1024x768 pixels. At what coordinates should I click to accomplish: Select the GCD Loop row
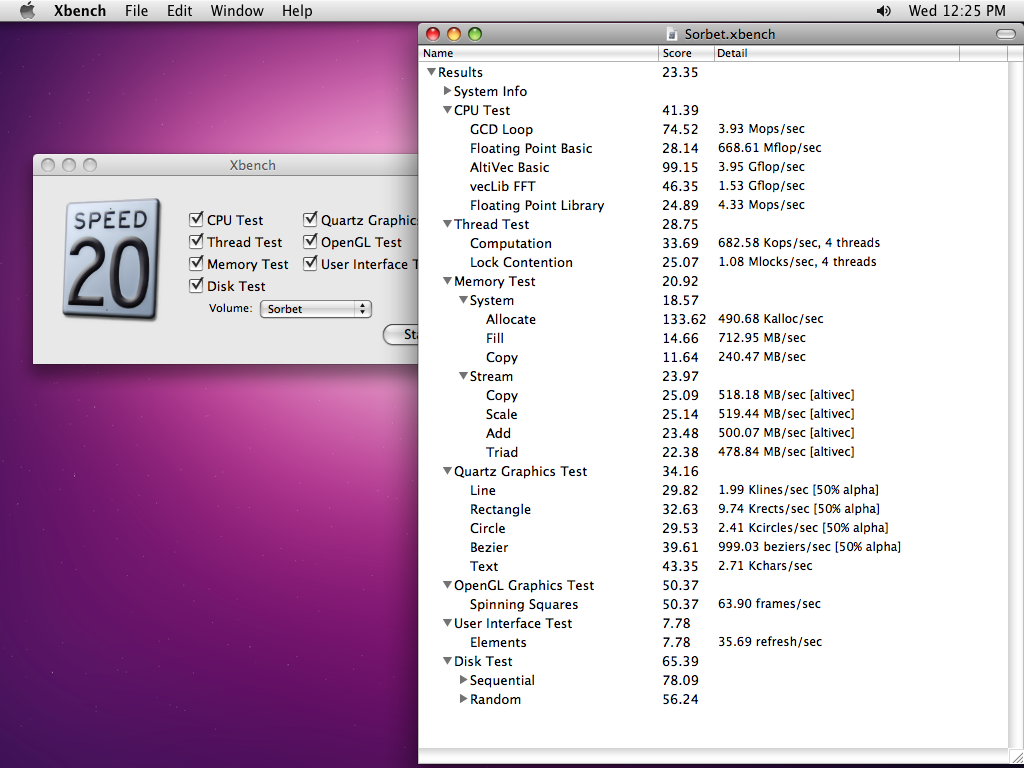click(x=713, y=129)
